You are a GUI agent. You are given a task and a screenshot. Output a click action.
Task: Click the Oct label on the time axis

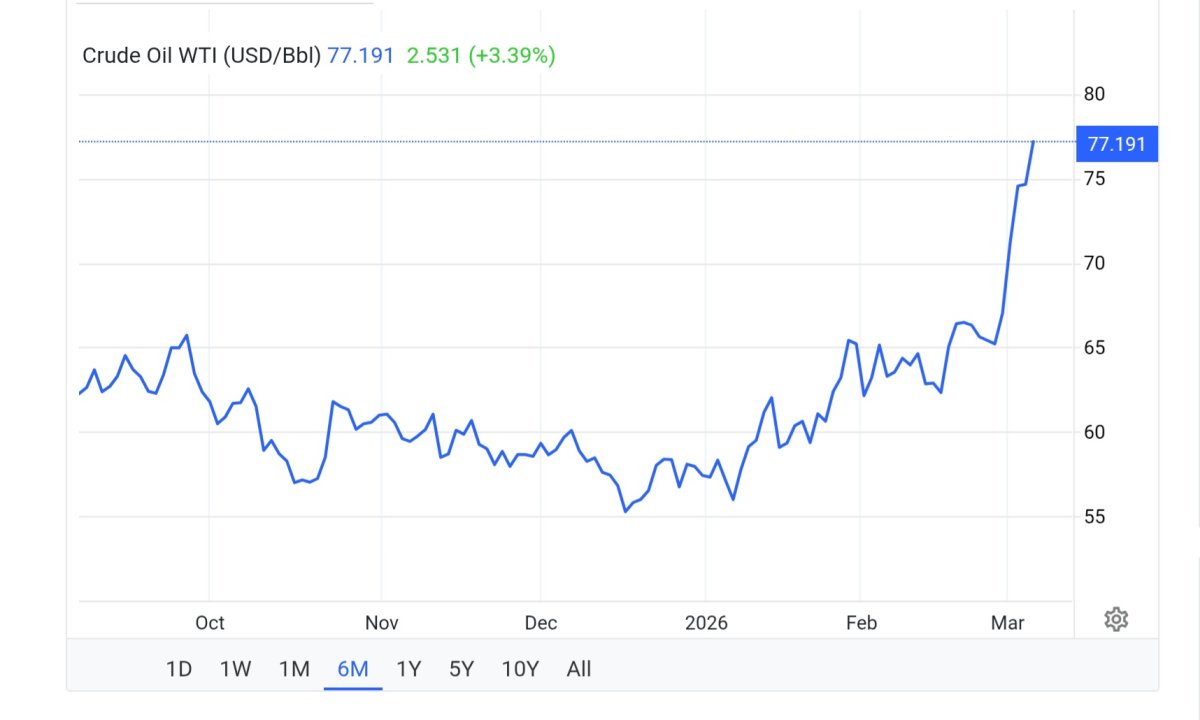pos(210,623)
